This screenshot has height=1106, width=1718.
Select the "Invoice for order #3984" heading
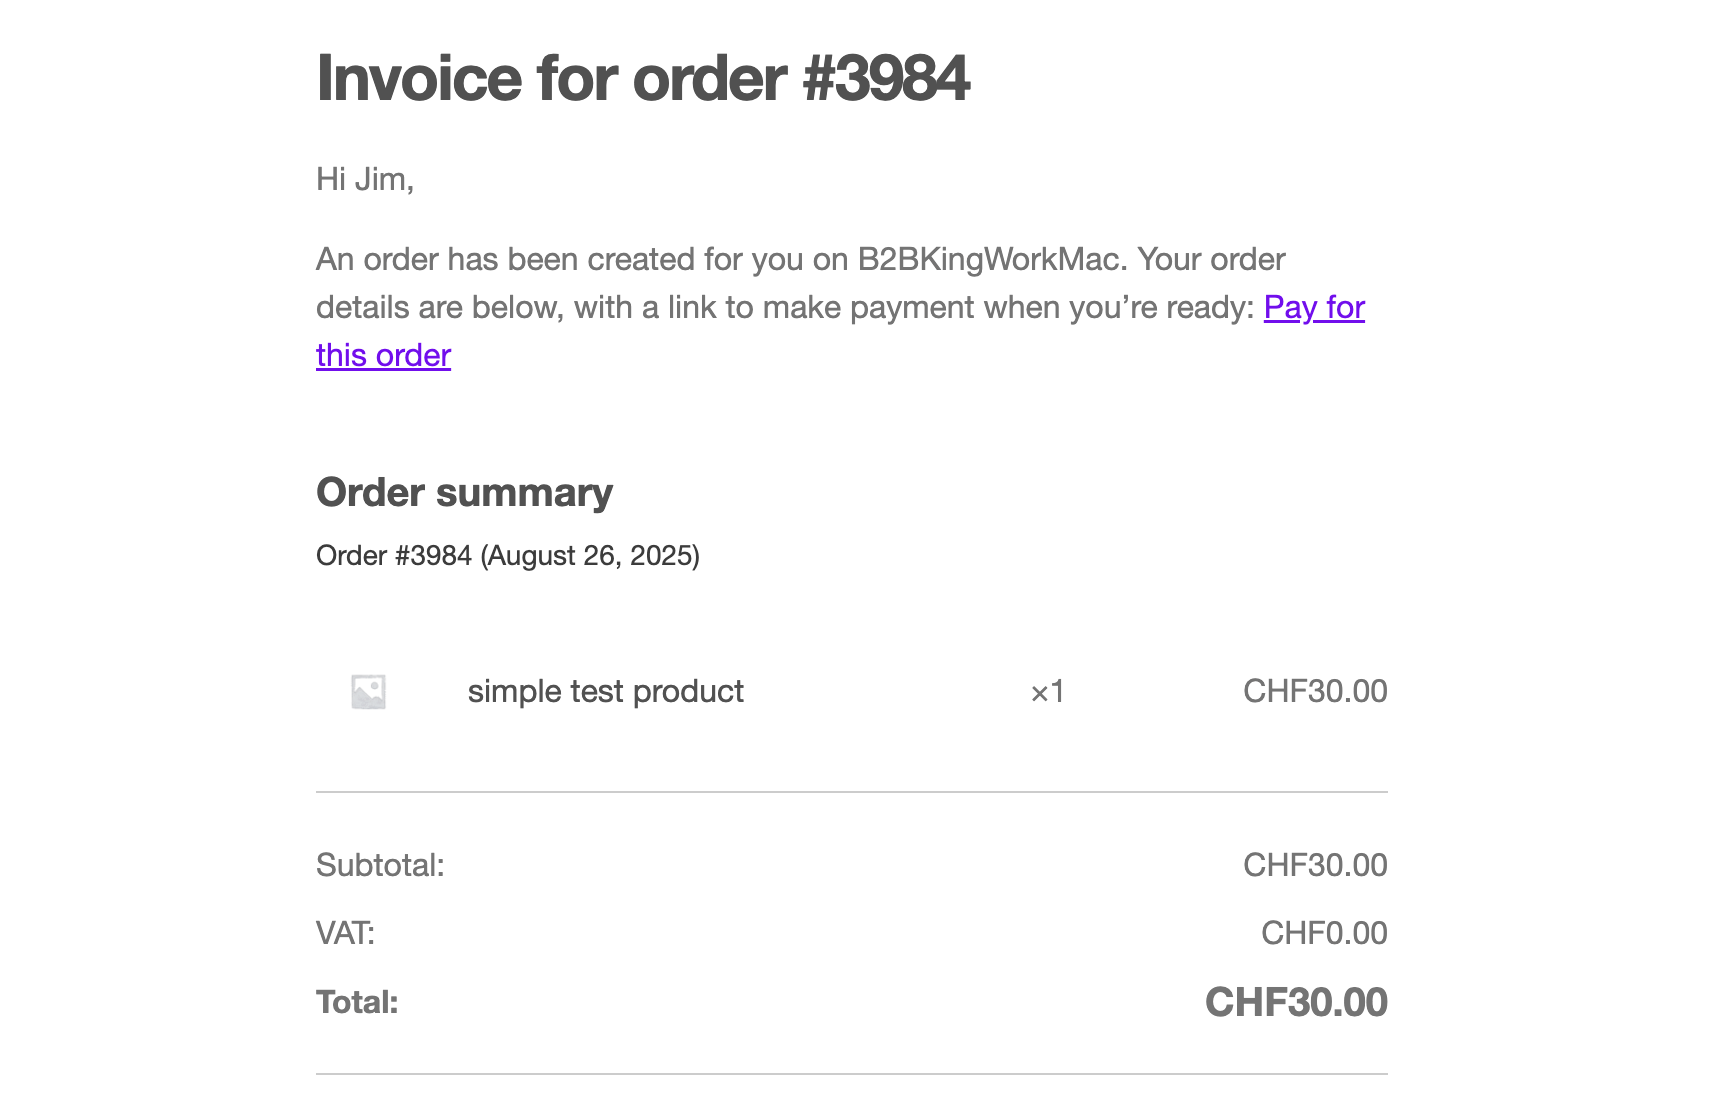643,78
